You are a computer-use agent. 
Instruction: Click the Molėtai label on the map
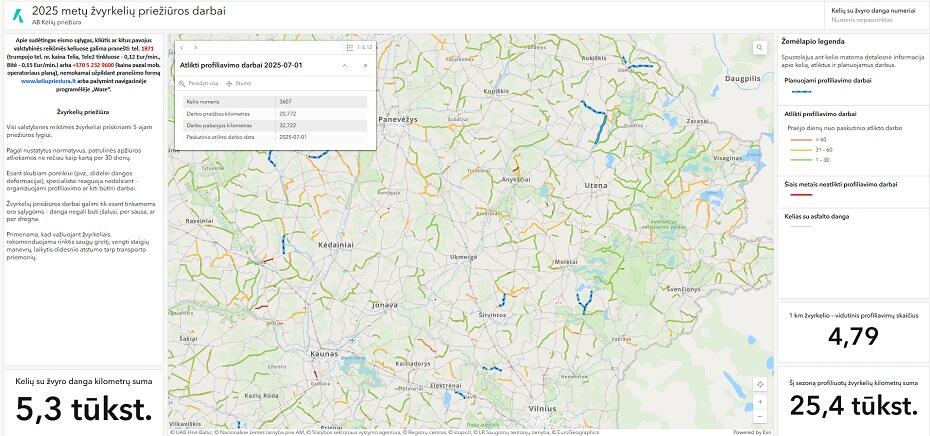[565, 262]
